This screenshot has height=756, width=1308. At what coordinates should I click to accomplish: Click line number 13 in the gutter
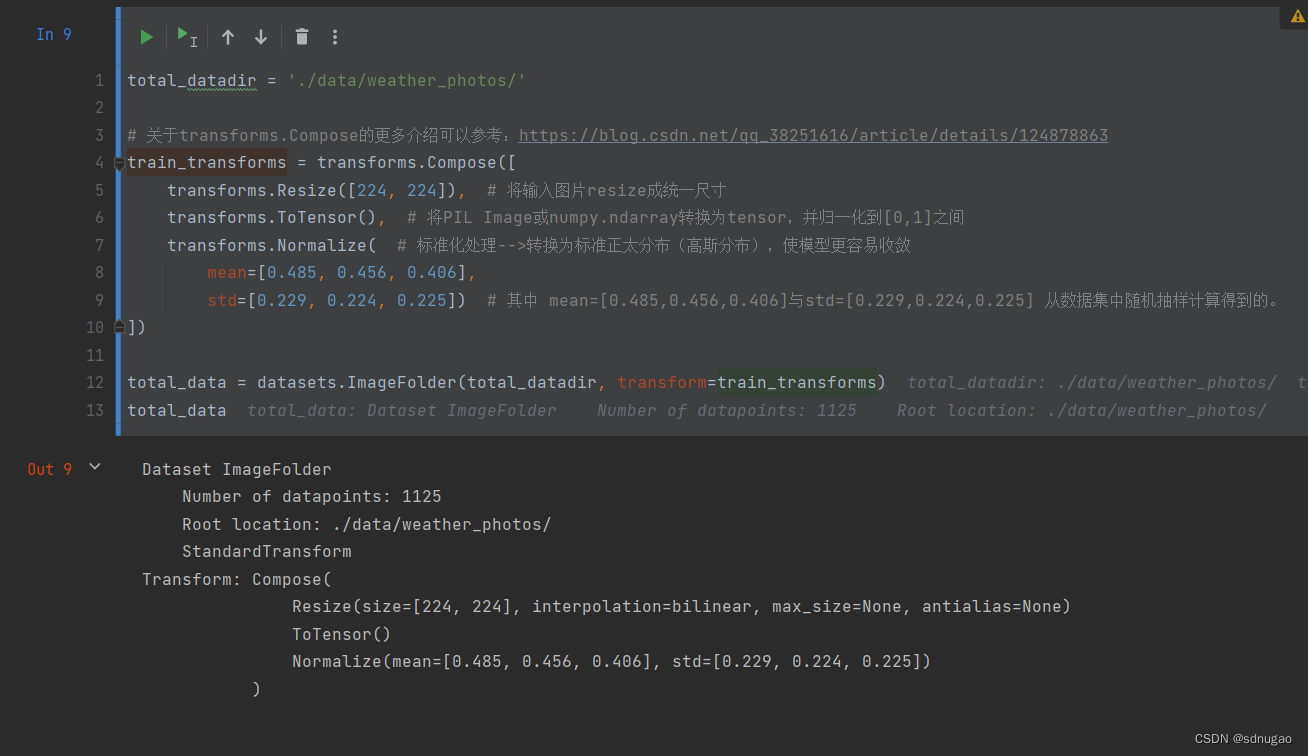[95, 410]
